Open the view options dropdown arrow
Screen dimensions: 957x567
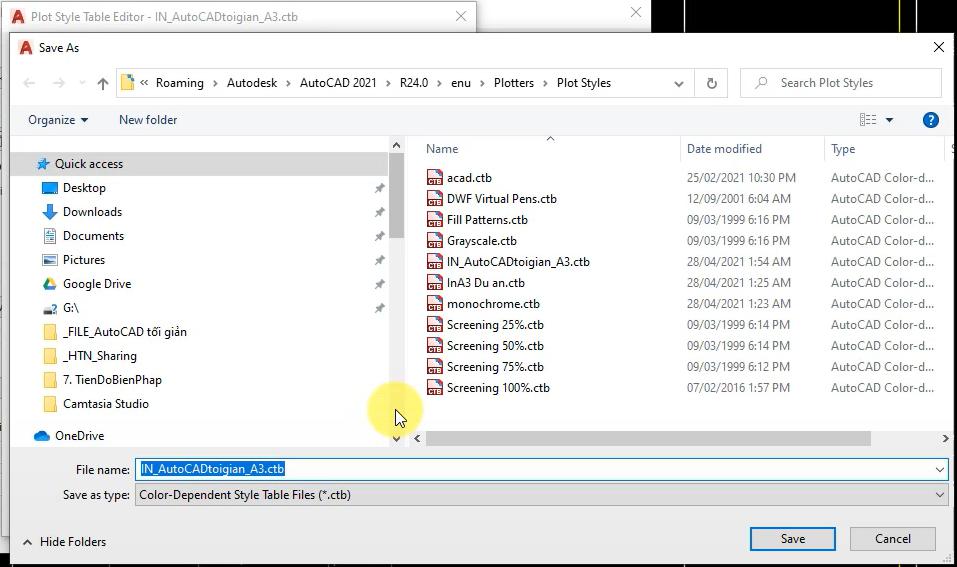pos(889,120)
